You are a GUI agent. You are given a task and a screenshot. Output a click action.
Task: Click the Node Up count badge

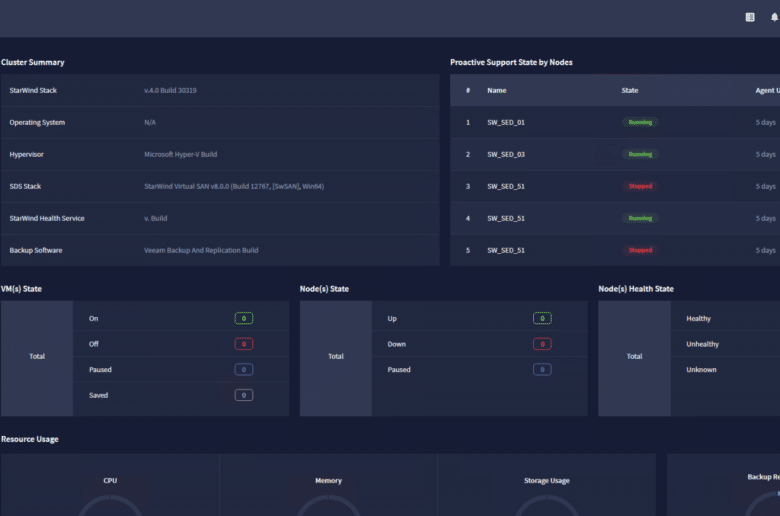pos(542,318)
